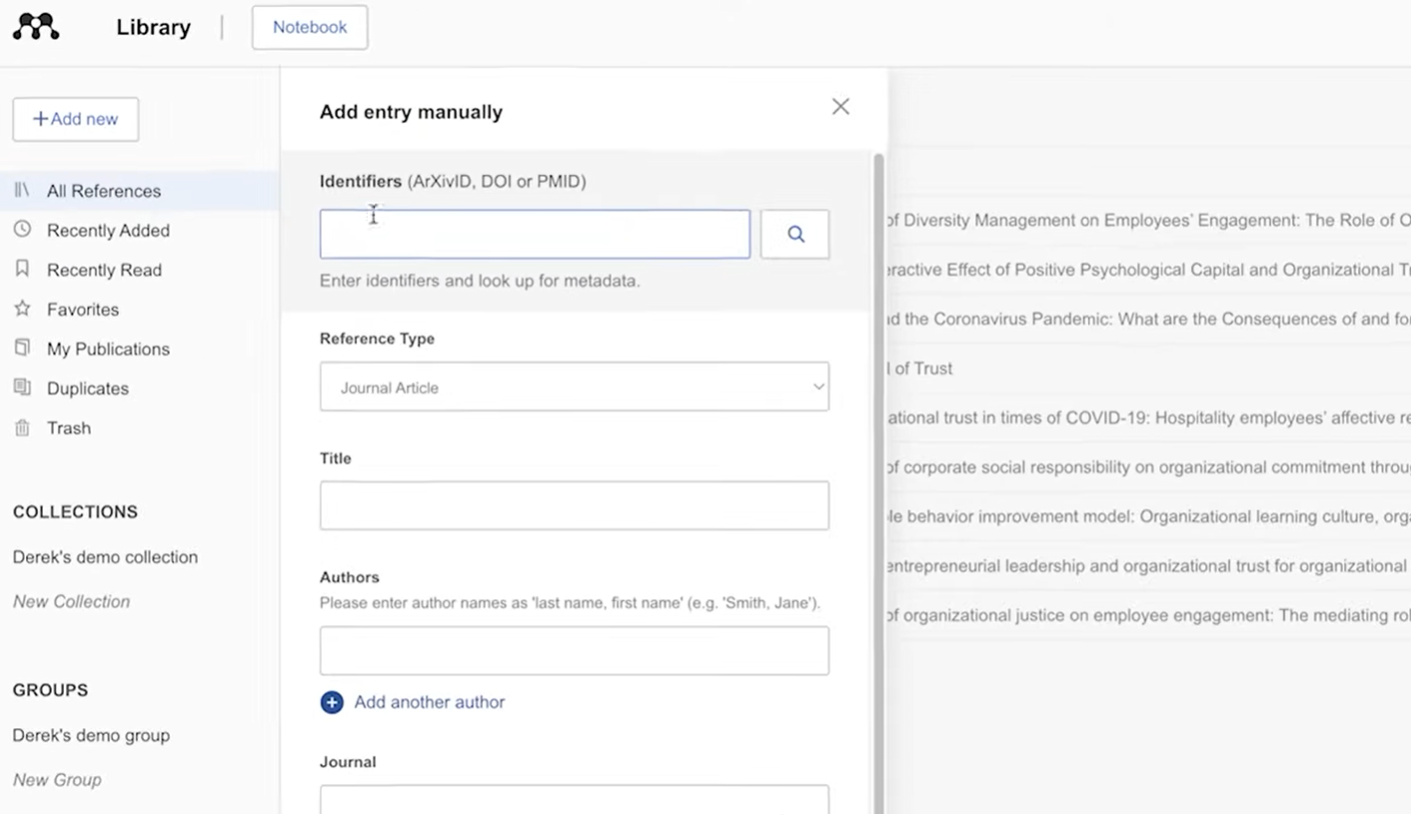Click the identifier lookup magnifier button
Viewport: 1411px width, 817px height.
pyautogui.click(x=795, y=234)
